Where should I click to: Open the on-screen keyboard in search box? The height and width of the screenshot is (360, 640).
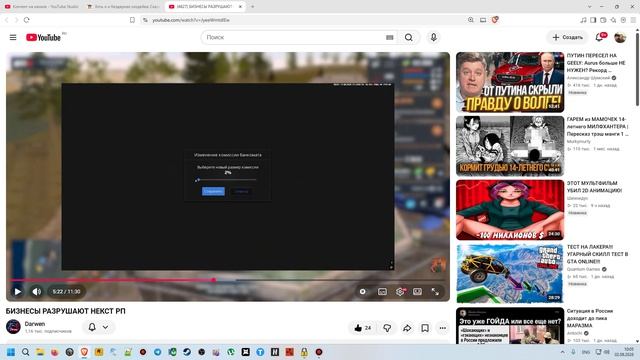click(389, 37)
